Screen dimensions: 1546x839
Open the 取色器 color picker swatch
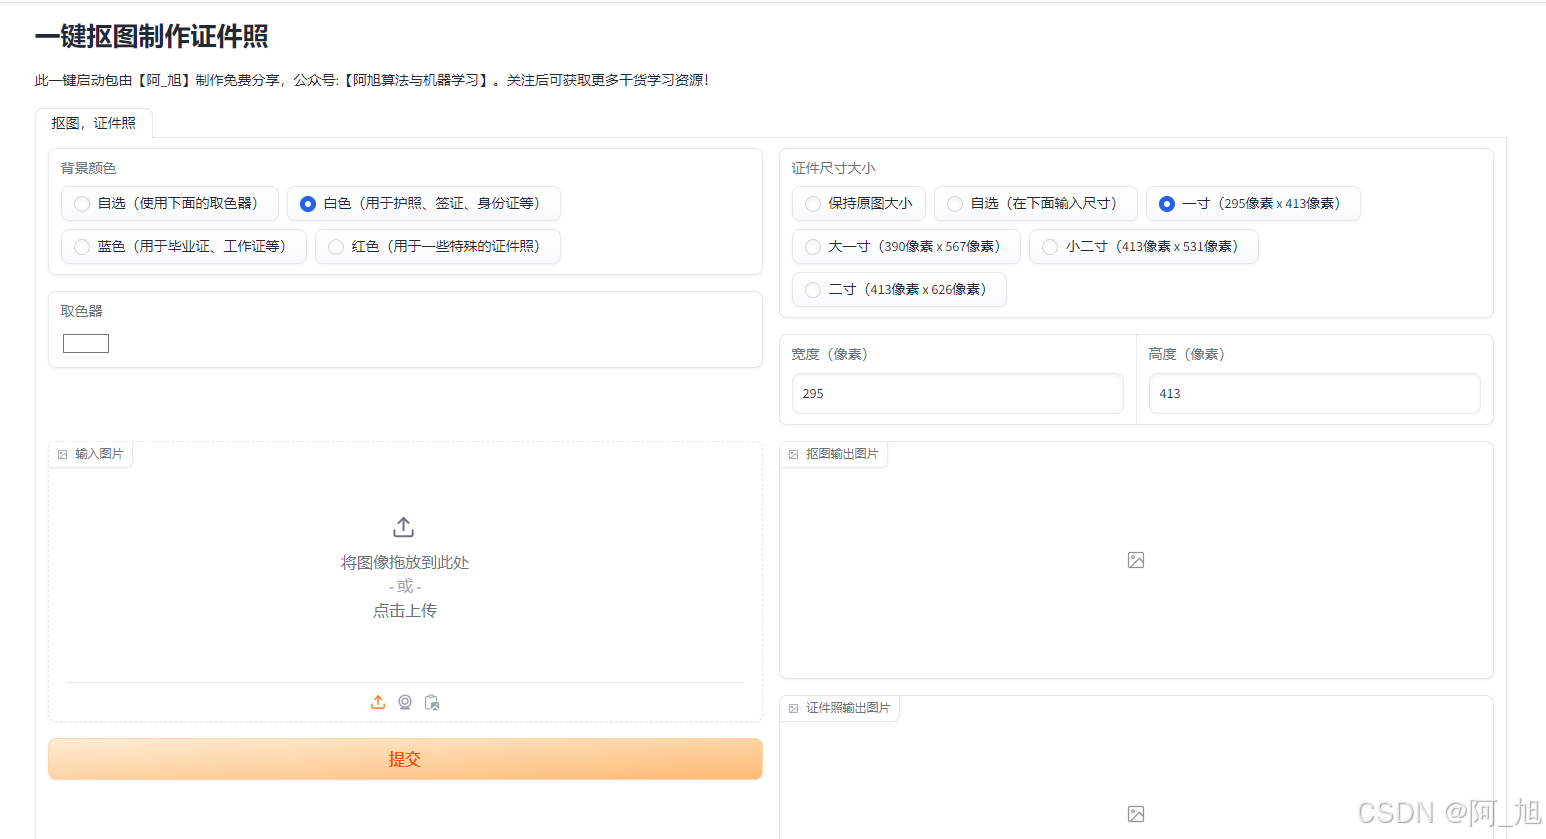pyautogui.click(x=85, y=342)
